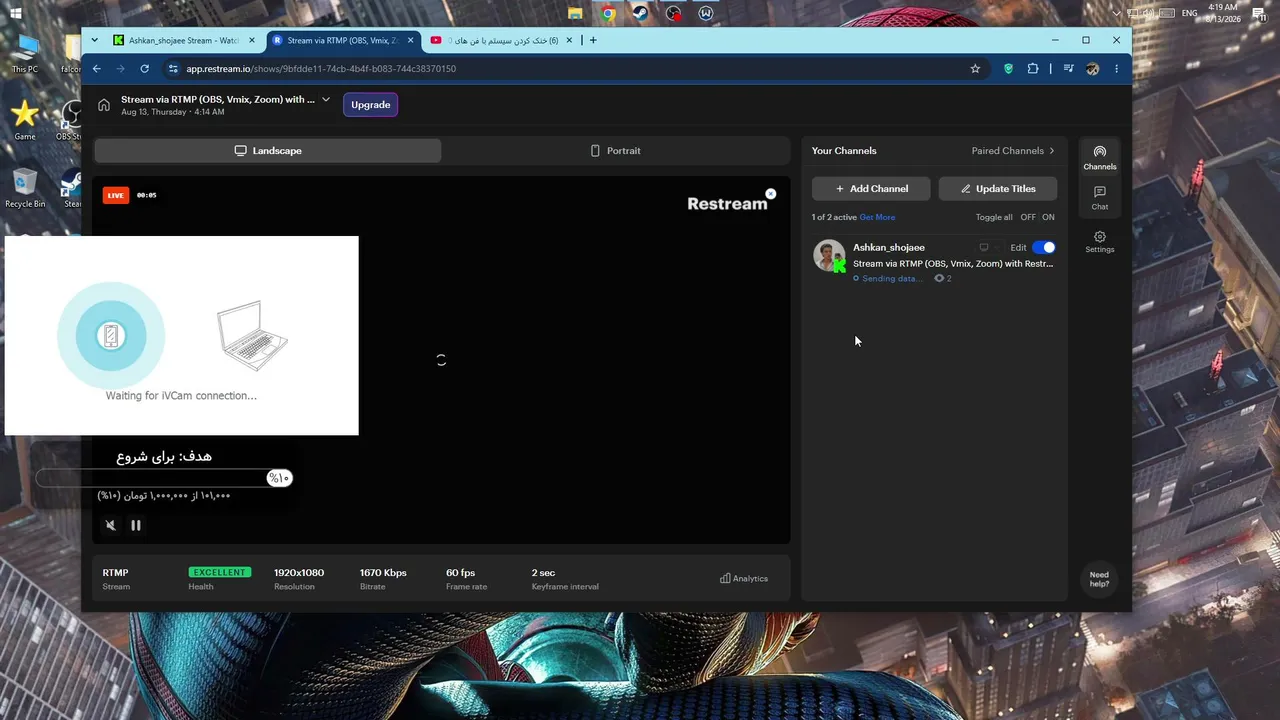Open Steam from the taskbar
This screenshot has height=720, width=1280.
pyautogui.click(x=640, y=13)
